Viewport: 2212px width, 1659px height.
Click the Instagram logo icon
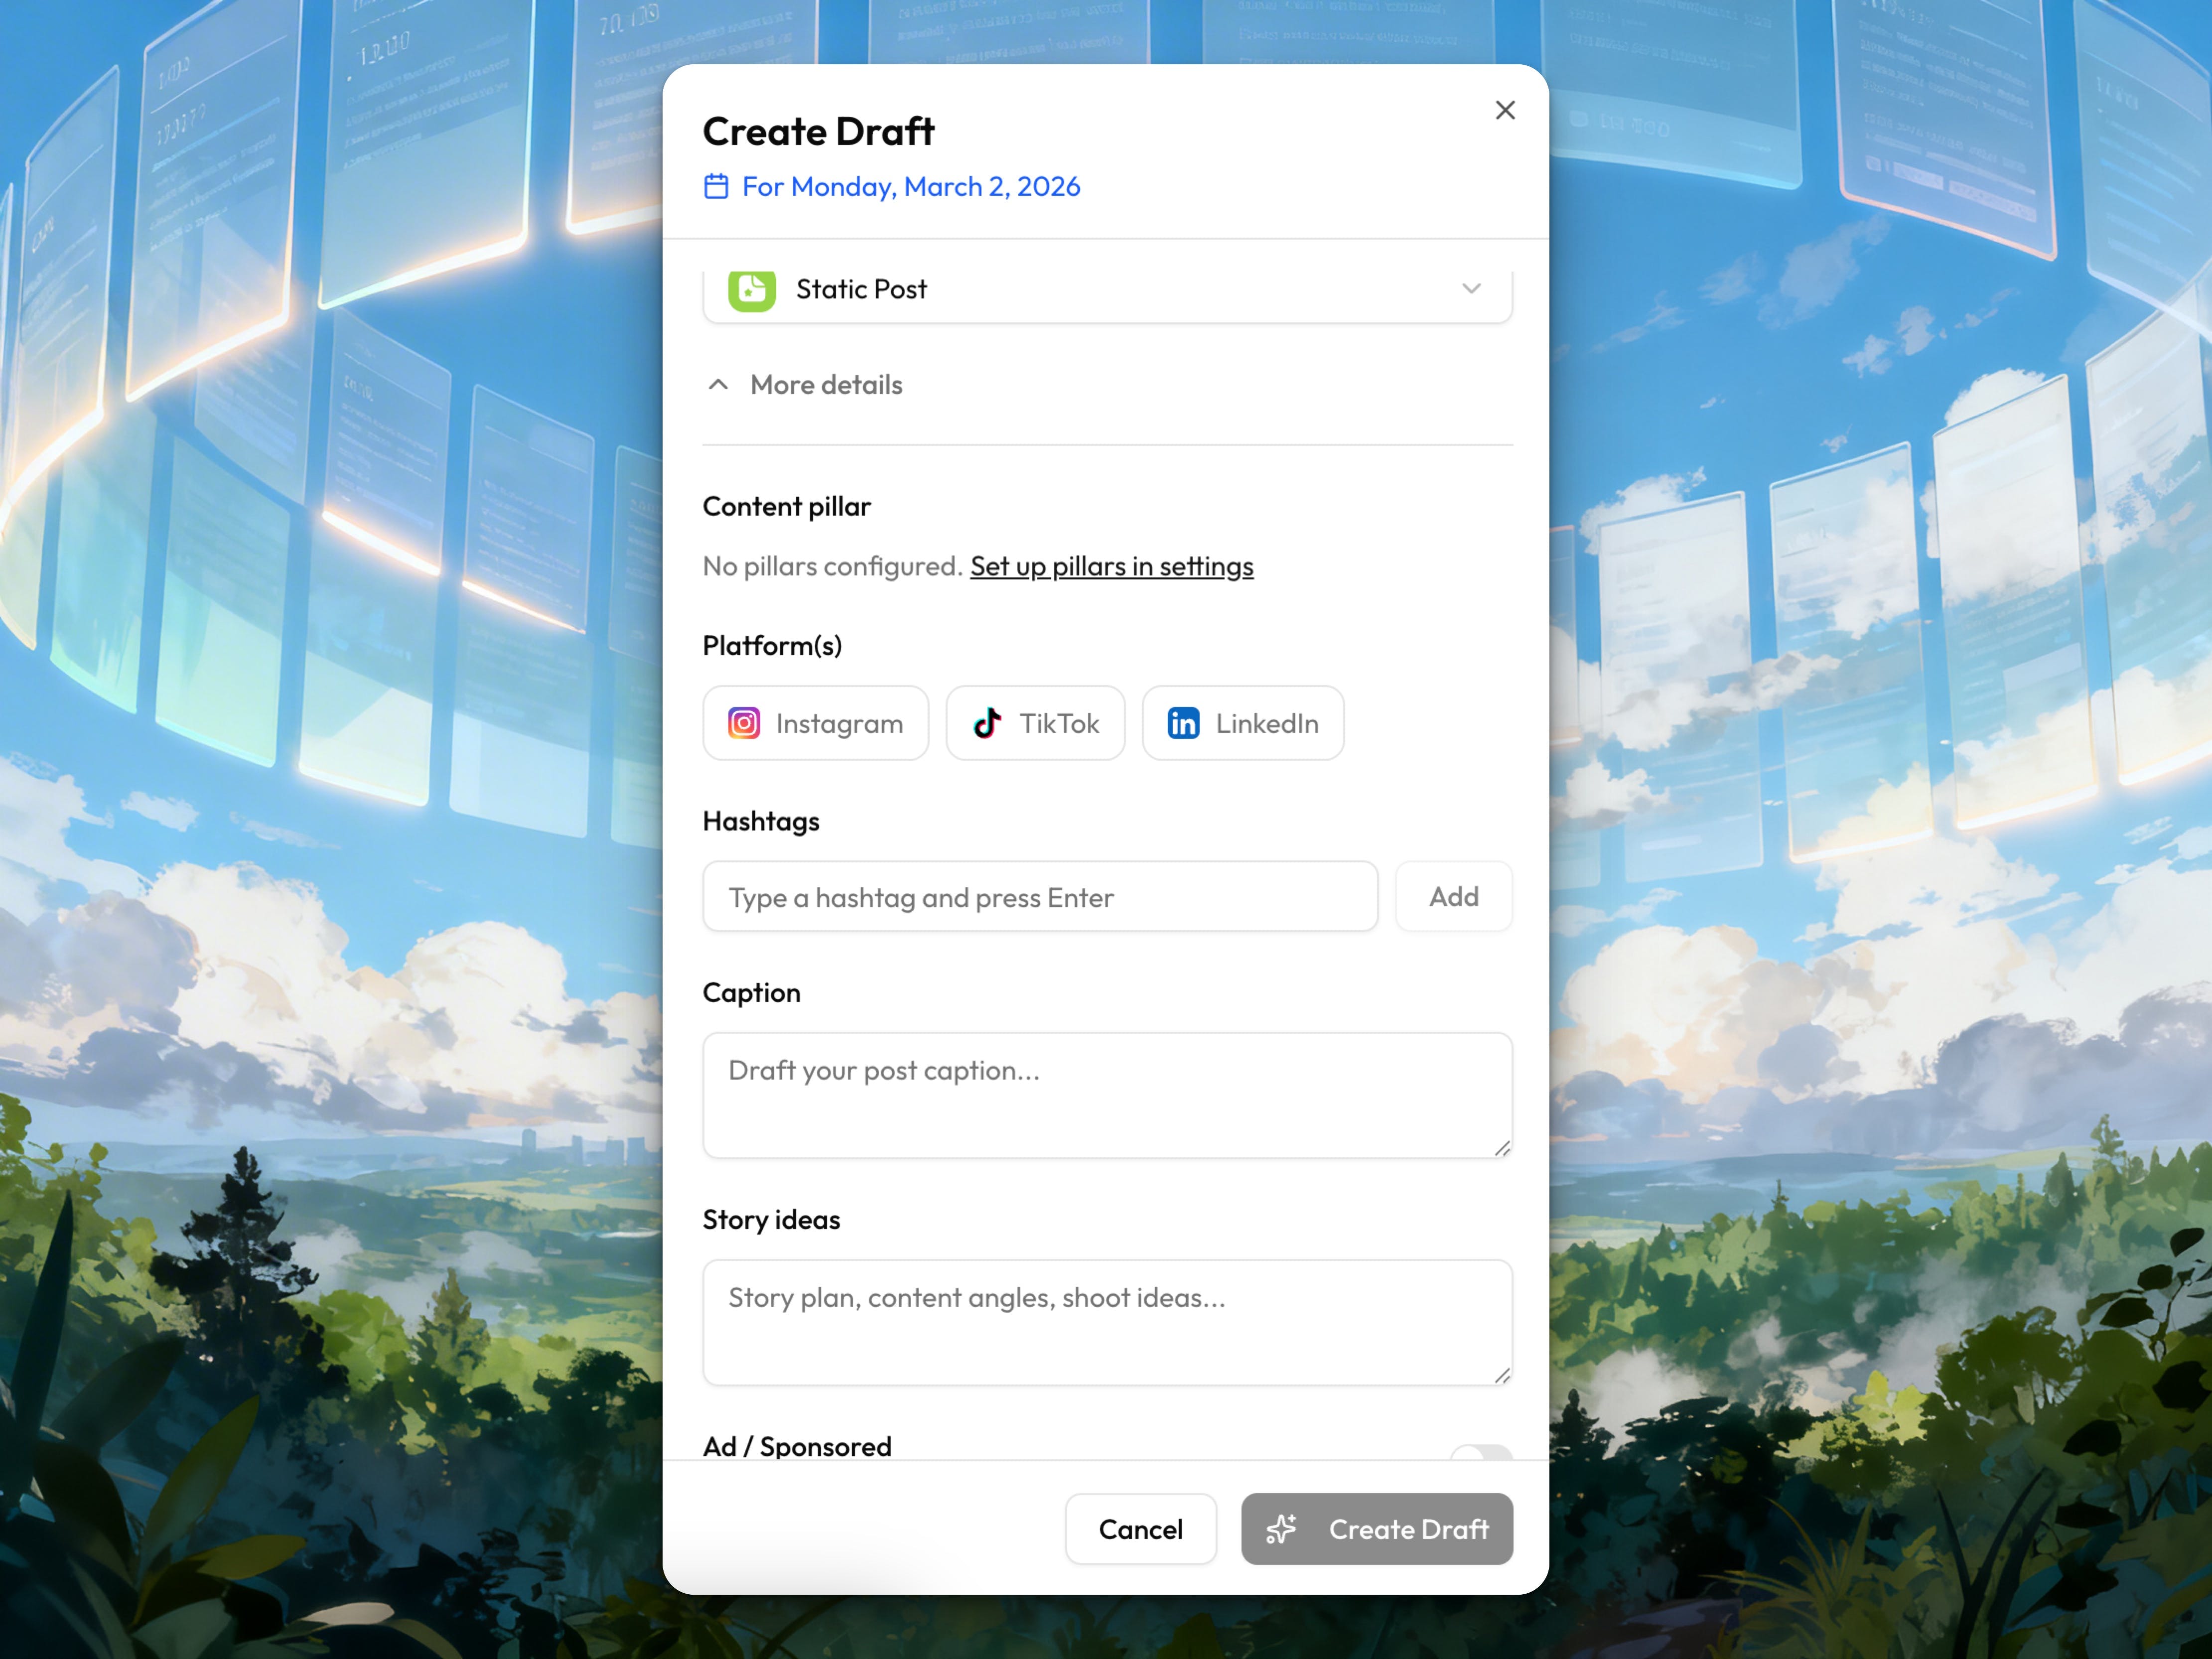(x=744, y=723)
